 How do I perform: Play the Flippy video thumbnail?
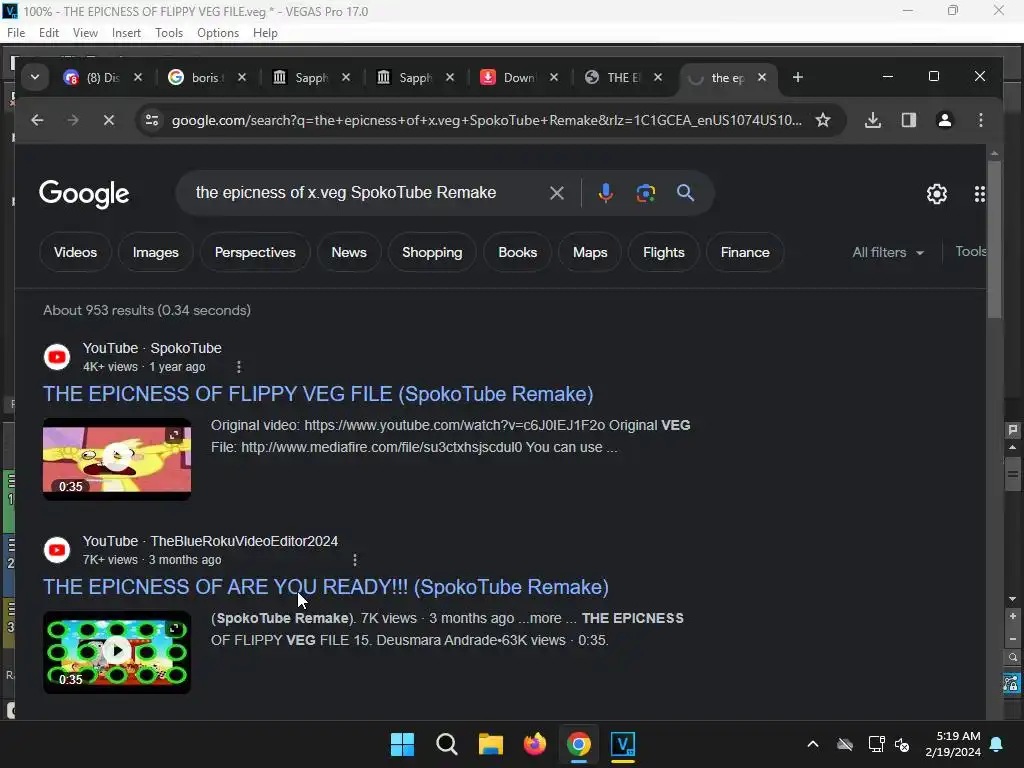[x=117, y=458]
